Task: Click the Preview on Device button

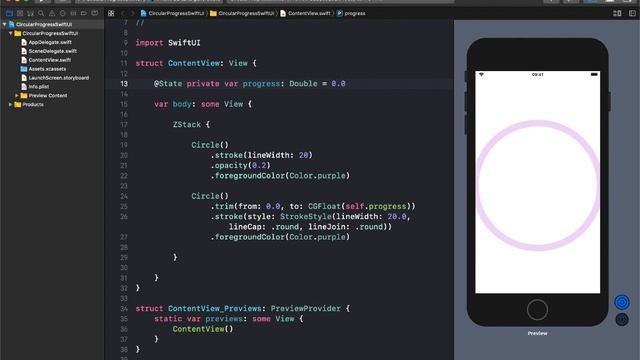Action: [x=622, y=320]
